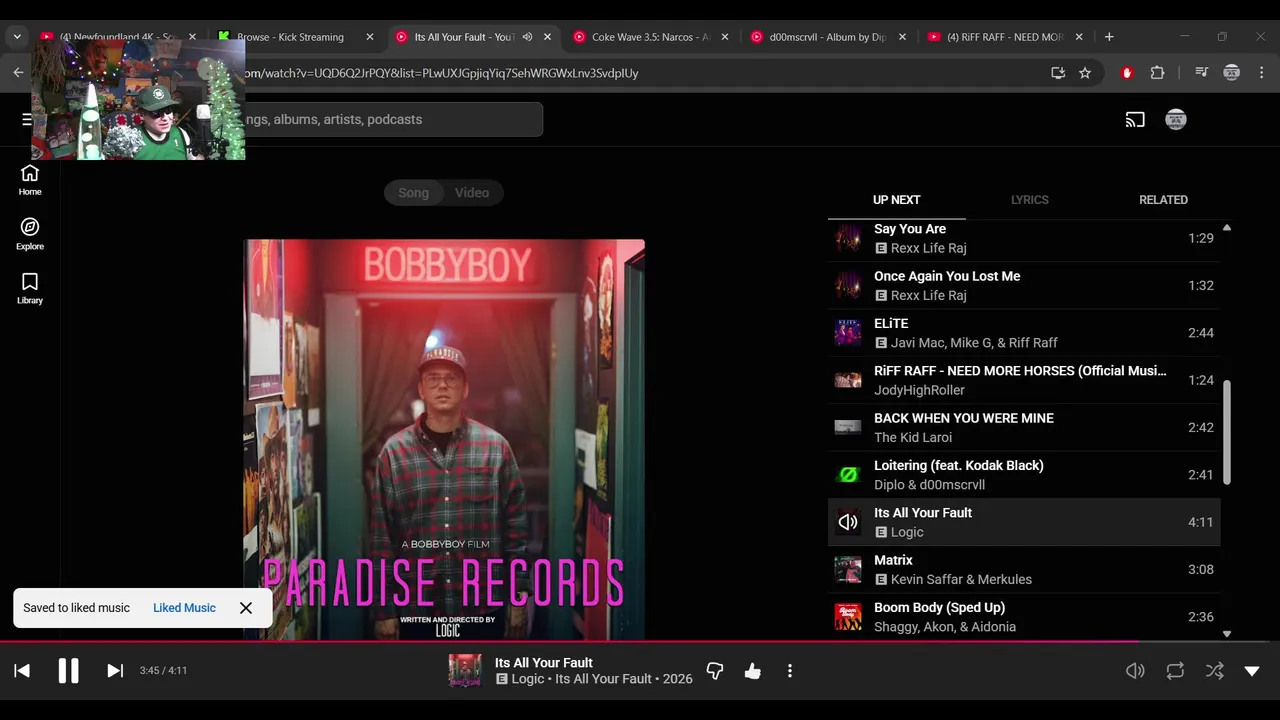Toggle shuffle mode
Viewport: 1280px width, 720px height.
tap(1214, 671)
